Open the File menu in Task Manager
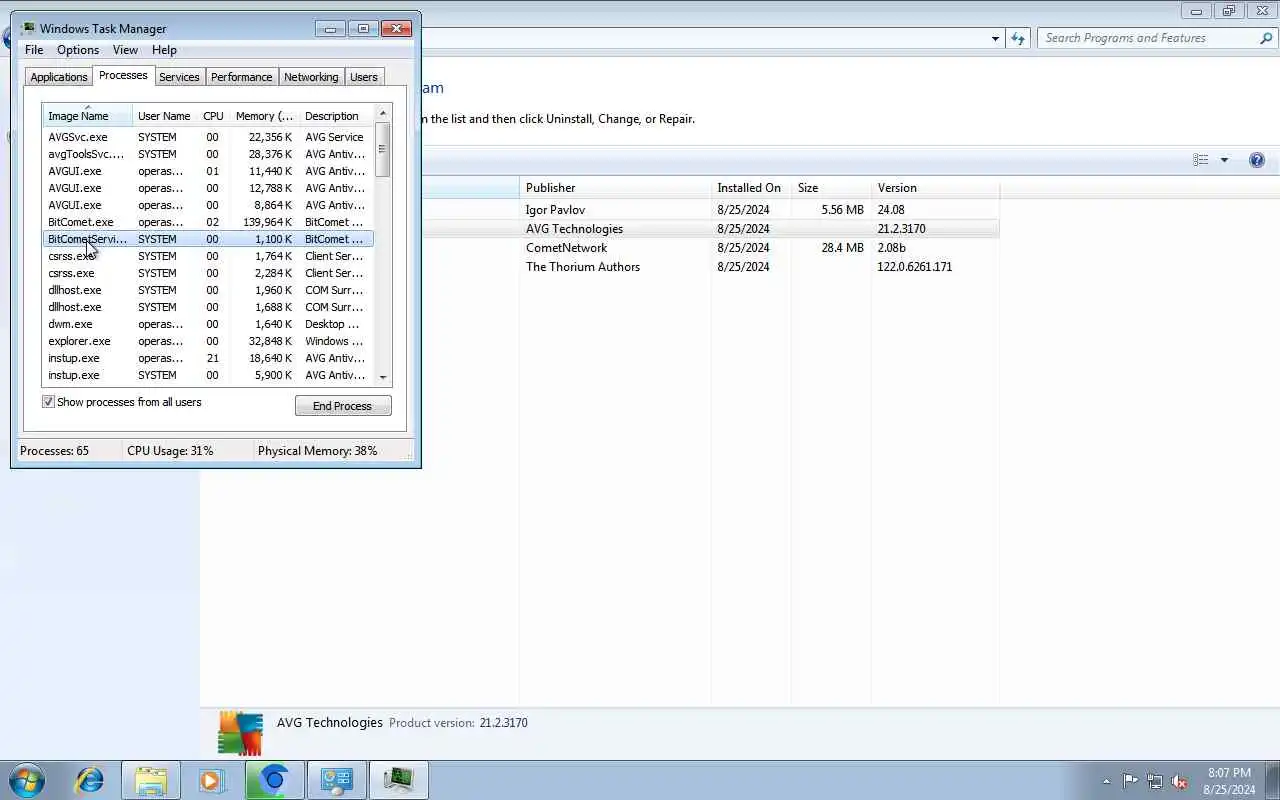The height and width of the screenshot is (800, 1280). [34, 50]
